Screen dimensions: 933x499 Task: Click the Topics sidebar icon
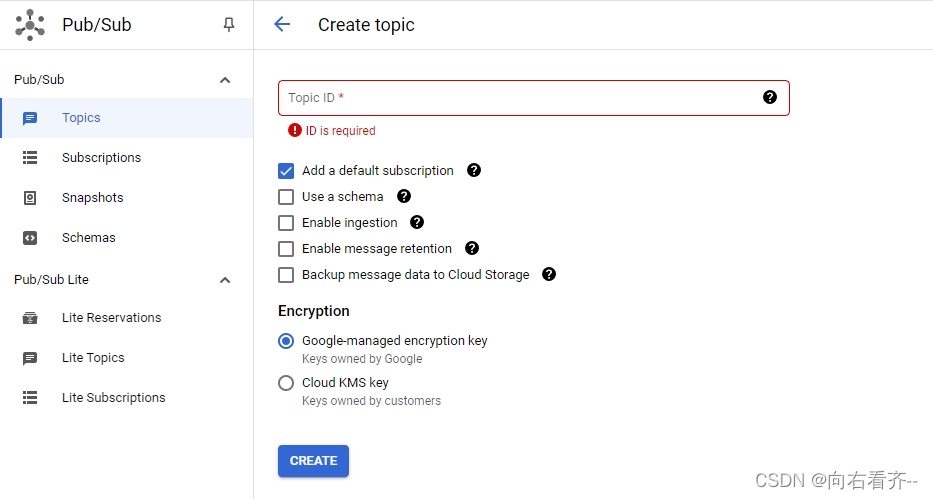(30, 118)
